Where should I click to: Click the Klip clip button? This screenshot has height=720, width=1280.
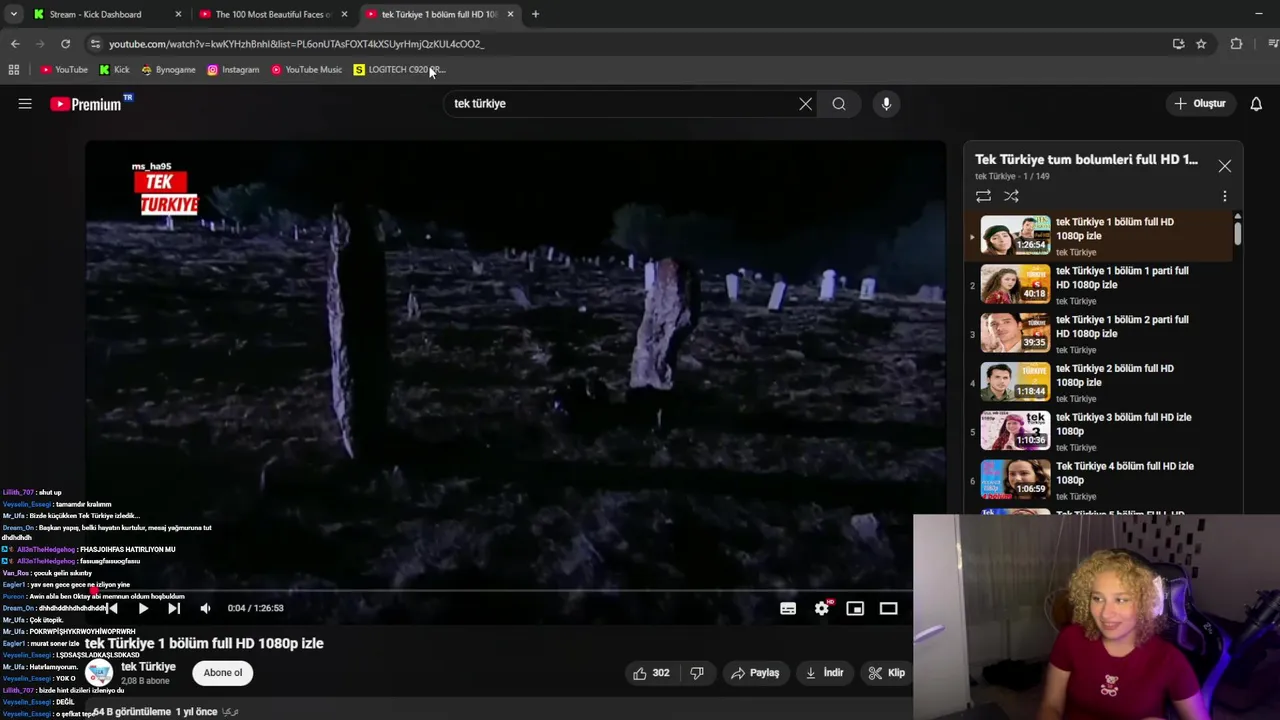click(x=887, y=673)
